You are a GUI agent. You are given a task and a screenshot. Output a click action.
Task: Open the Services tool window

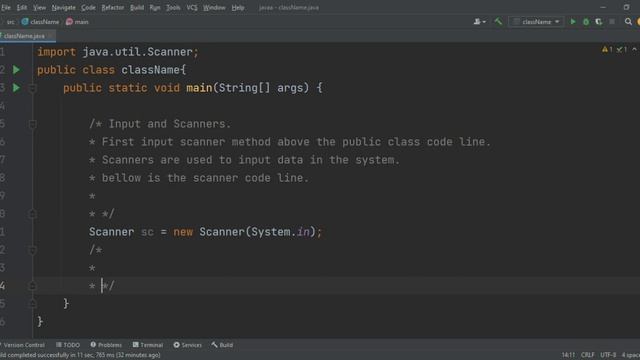(x=187, y=345)
